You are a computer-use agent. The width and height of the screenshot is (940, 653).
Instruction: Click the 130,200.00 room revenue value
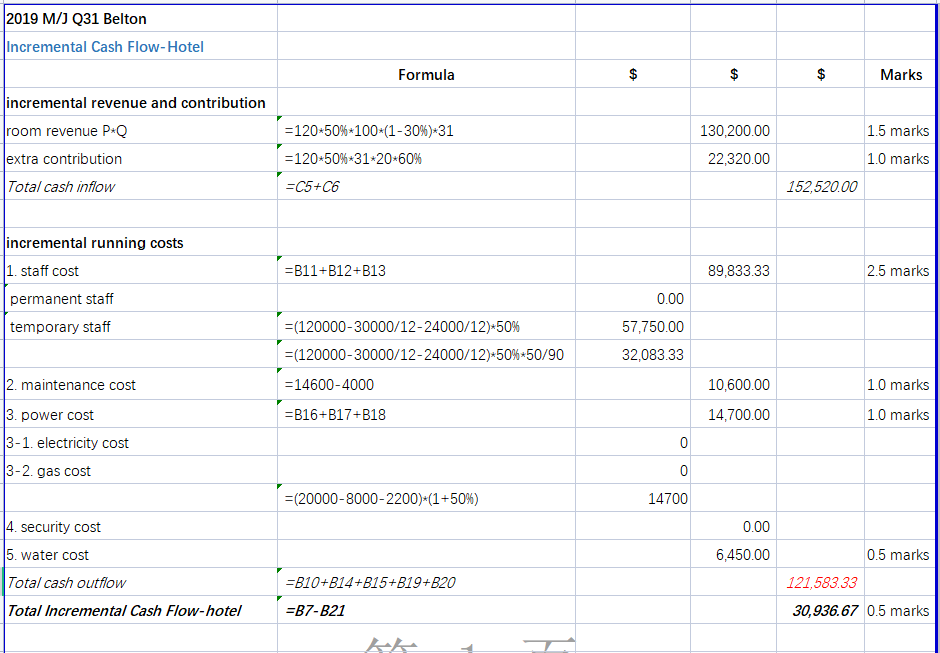pos(735,131)
